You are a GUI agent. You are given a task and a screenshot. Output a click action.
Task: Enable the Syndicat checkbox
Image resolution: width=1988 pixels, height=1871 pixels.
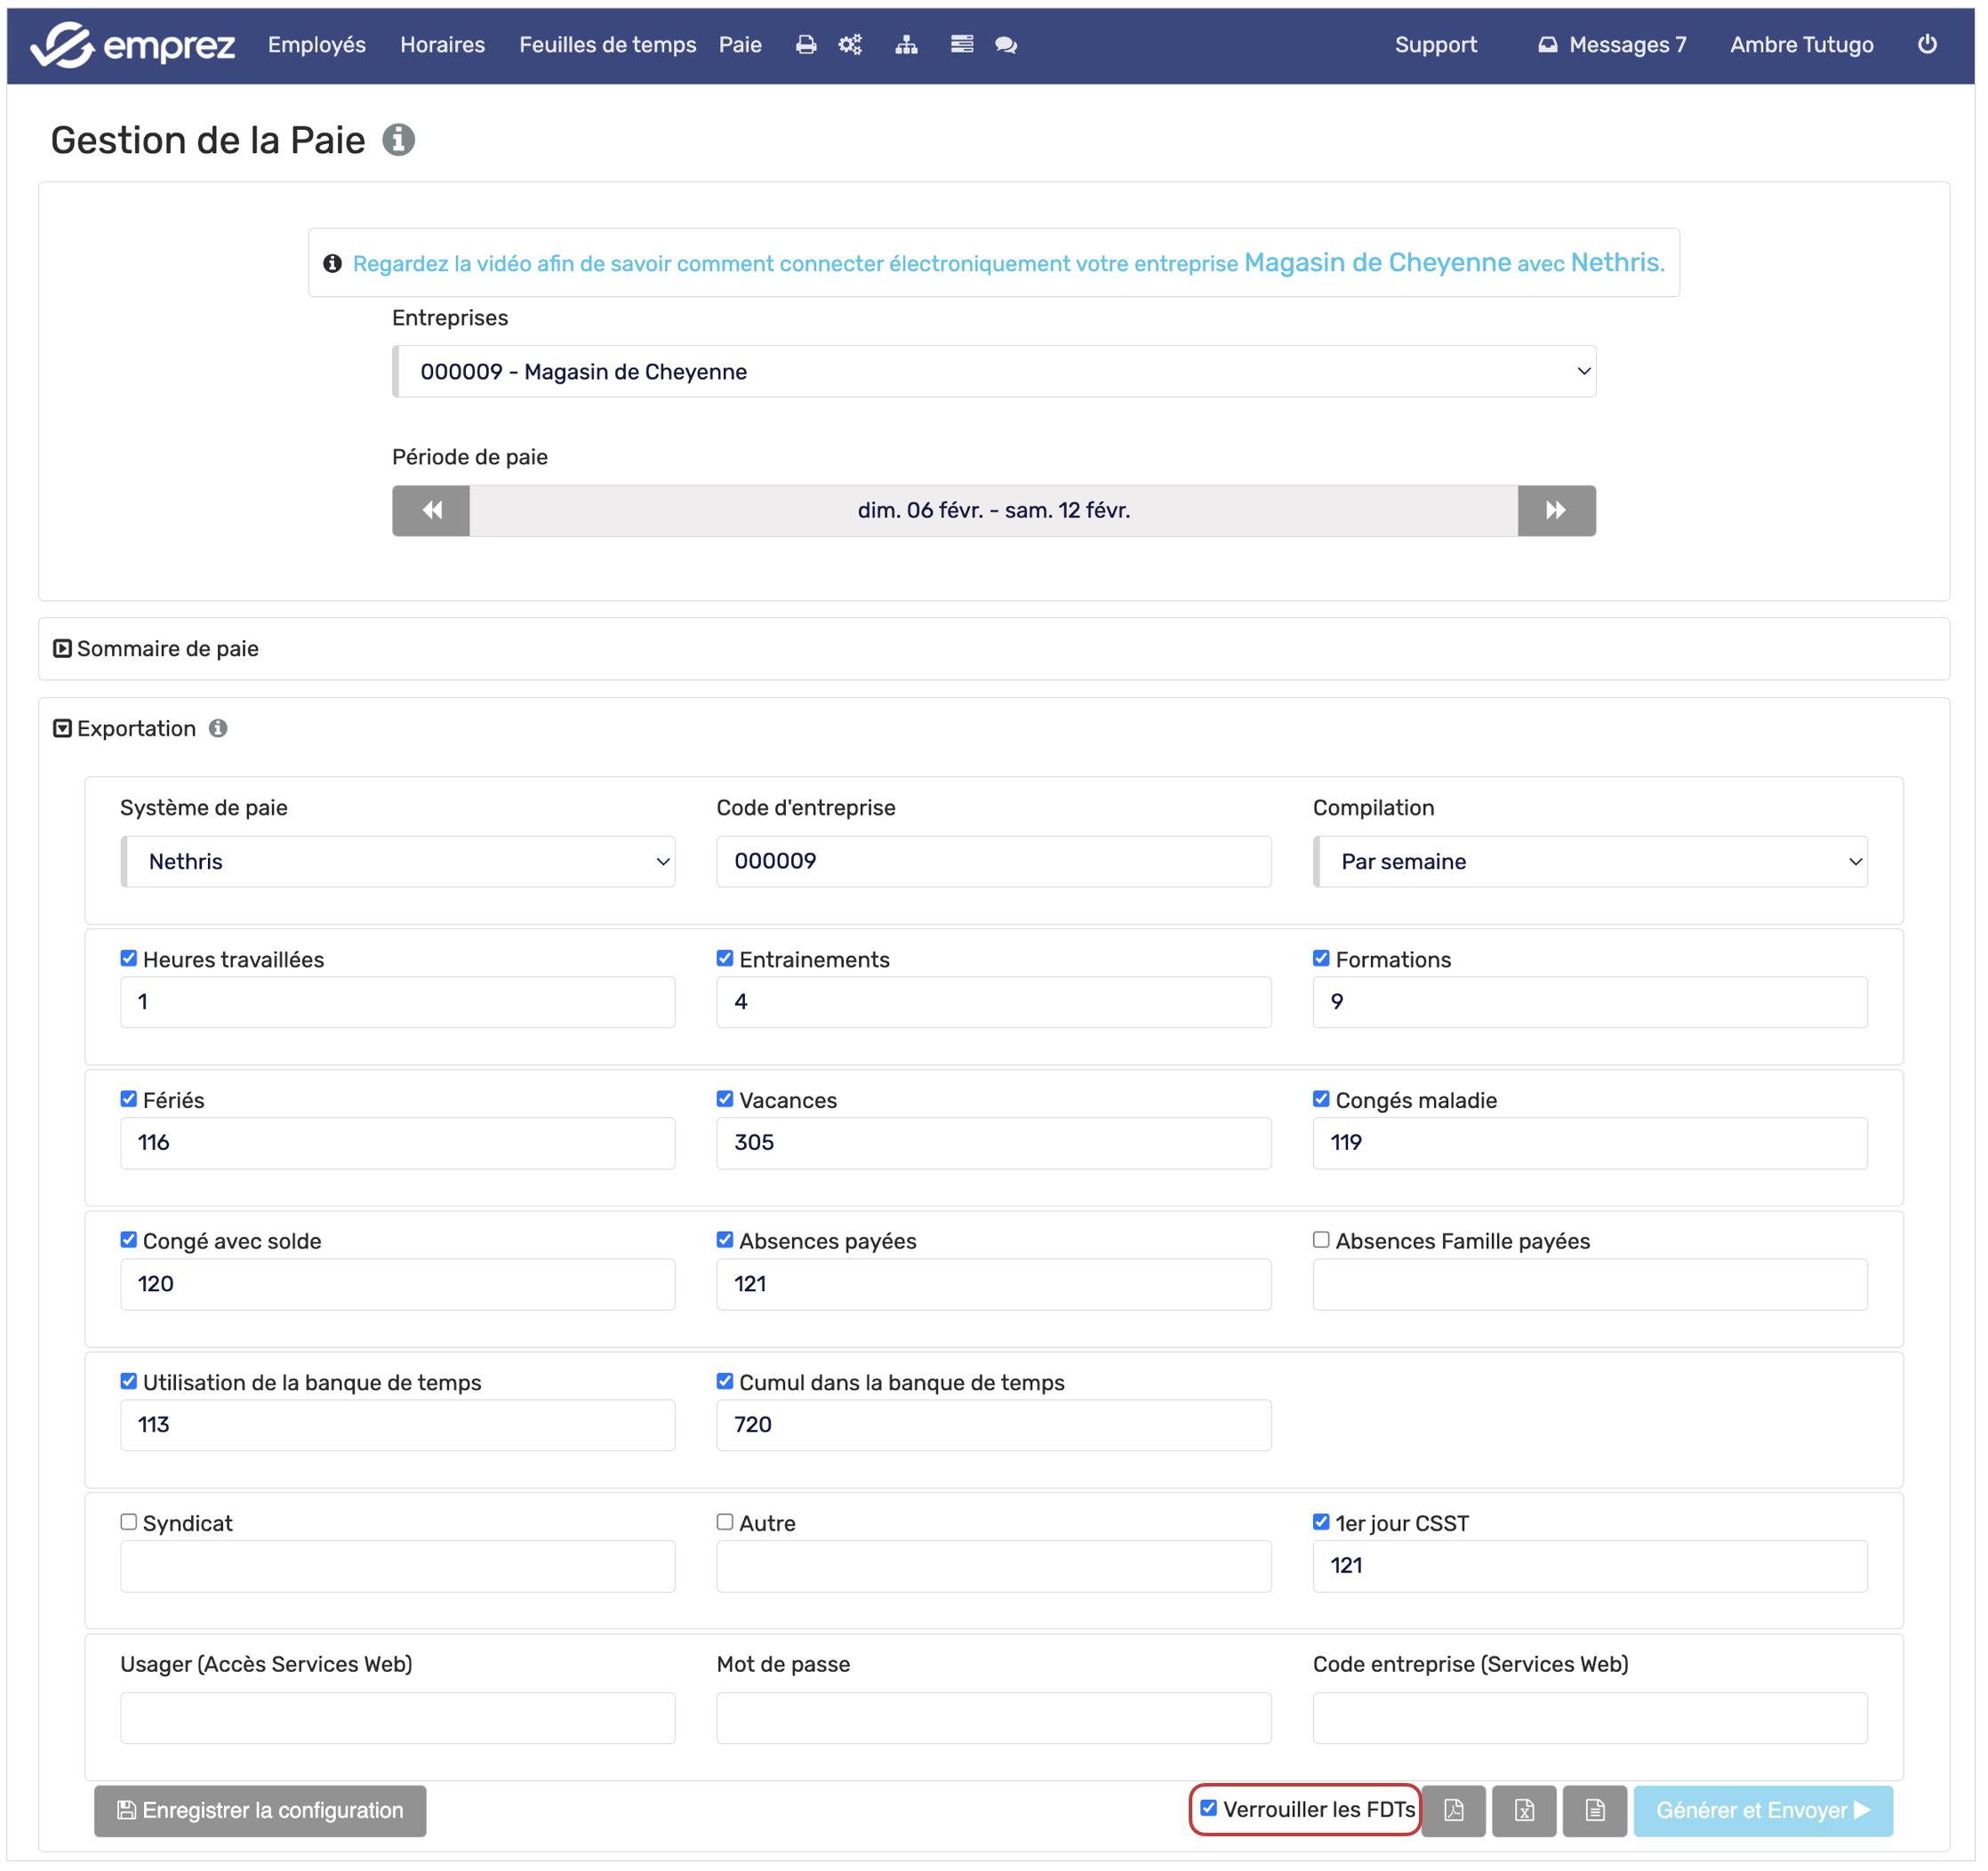129,1523
